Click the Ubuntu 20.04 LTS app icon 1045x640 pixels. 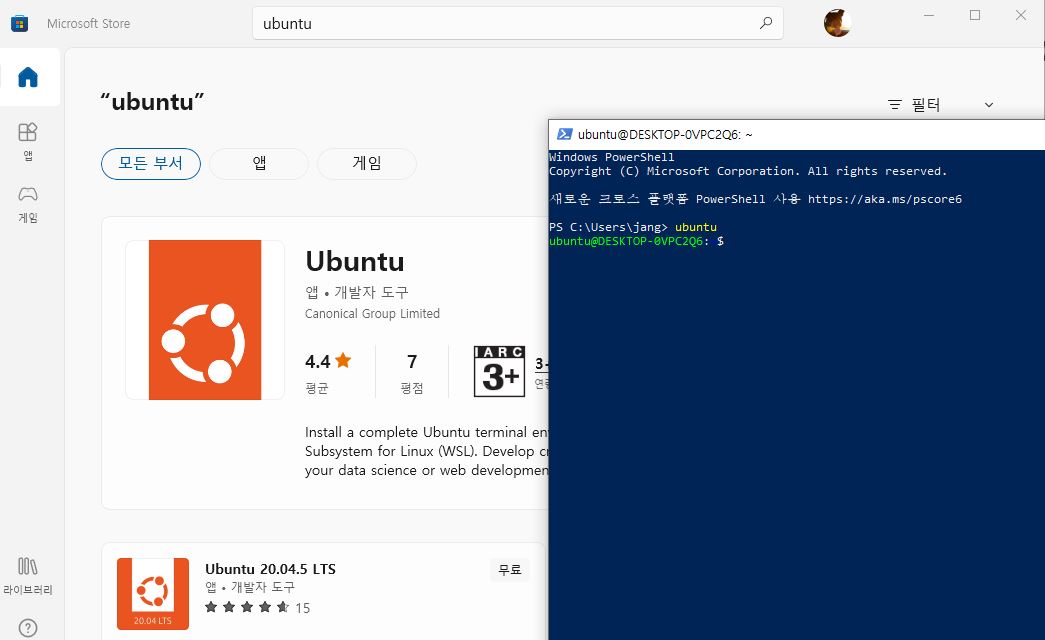pos(153,594)
